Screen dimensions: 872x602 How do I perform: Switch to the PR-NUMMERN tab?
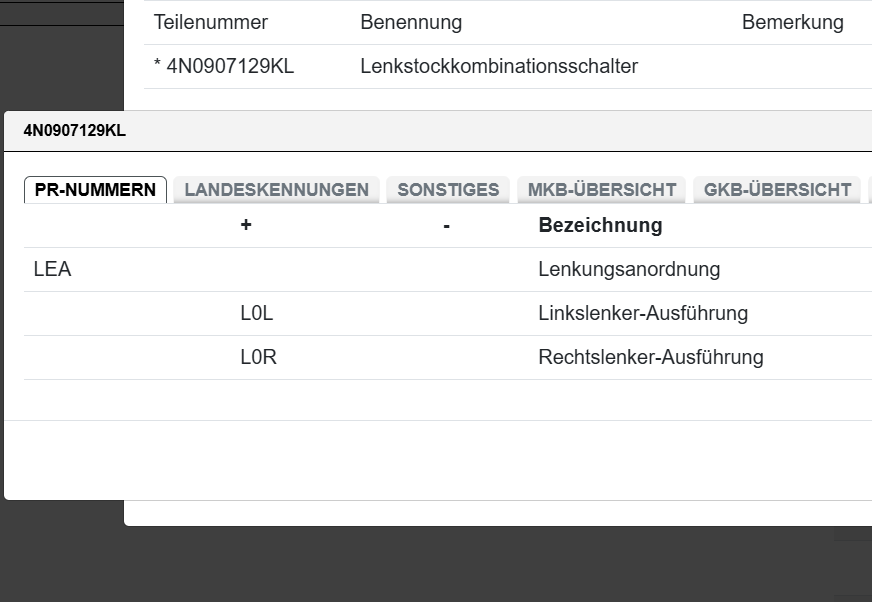pyautogui.click(x=95, y=190)
